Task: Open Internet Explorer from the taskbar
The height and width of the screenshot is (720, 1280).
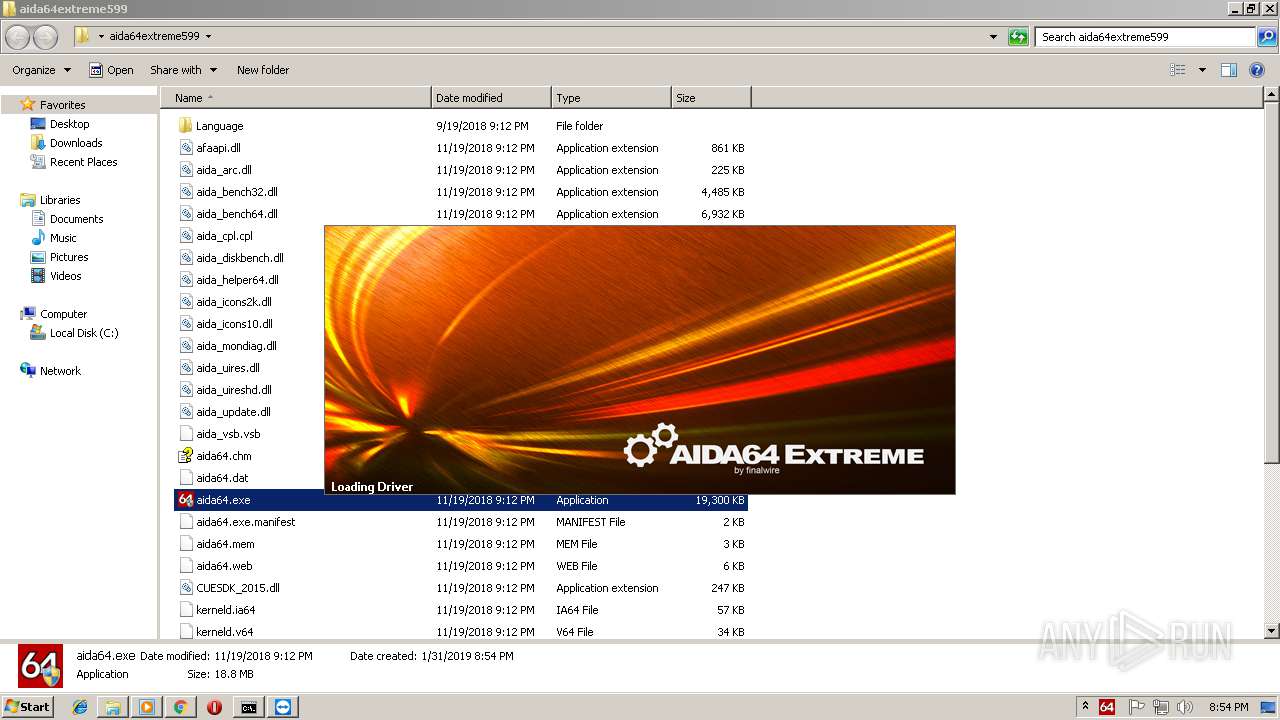Action: tap(80, 707)
